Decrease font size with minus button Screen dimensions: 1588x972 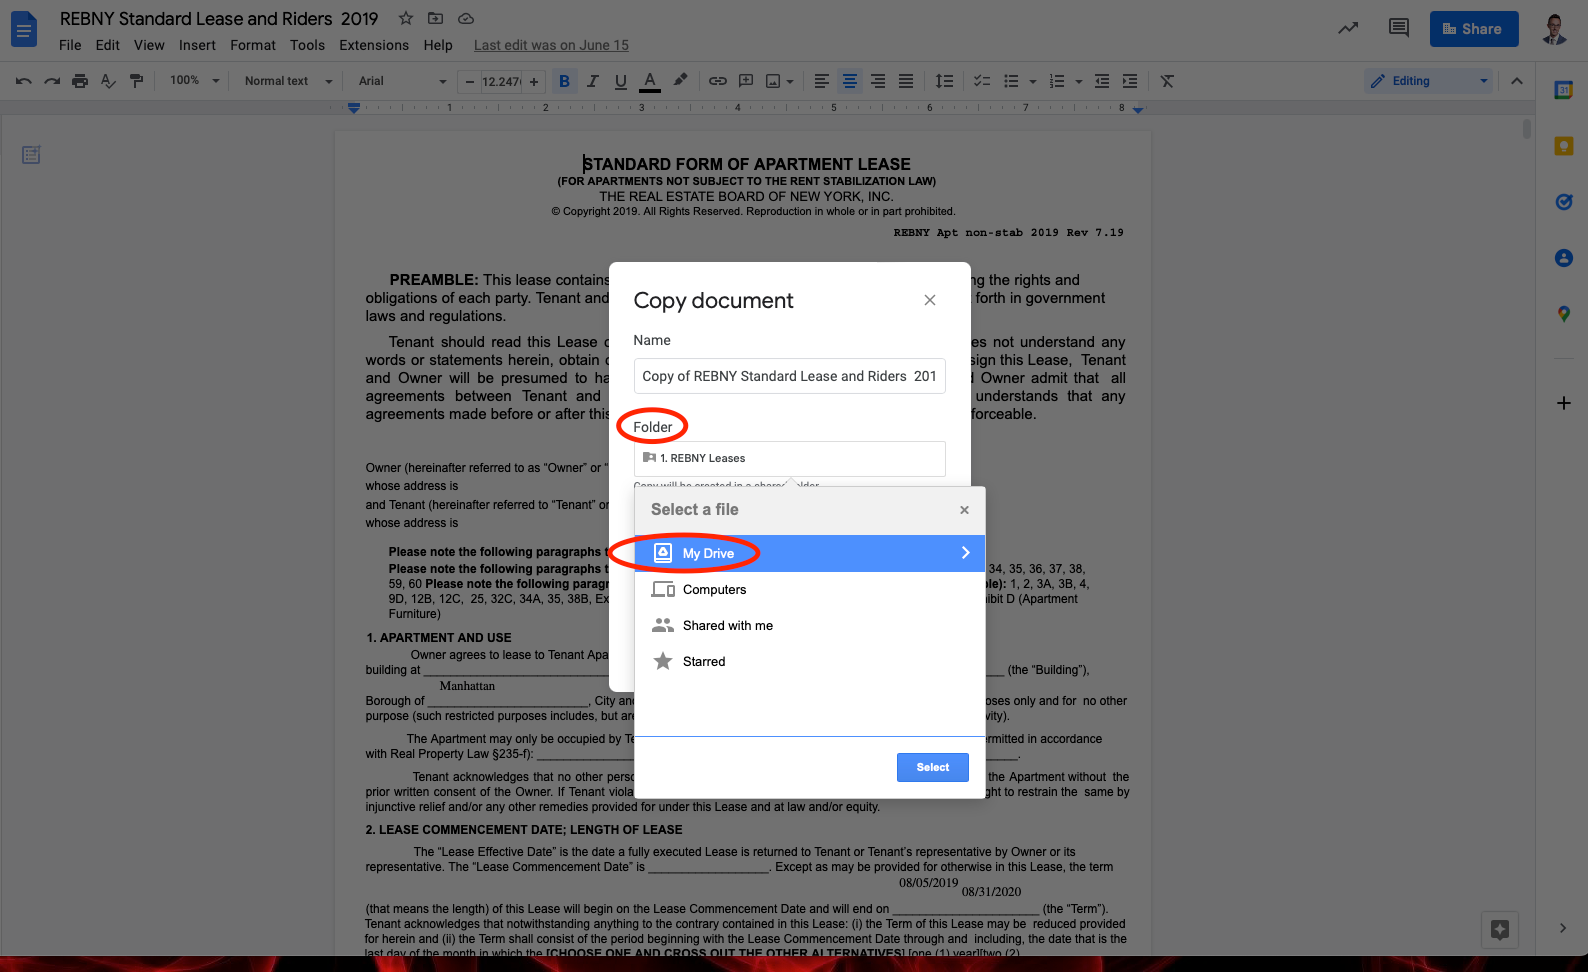(x=470, y=82)
